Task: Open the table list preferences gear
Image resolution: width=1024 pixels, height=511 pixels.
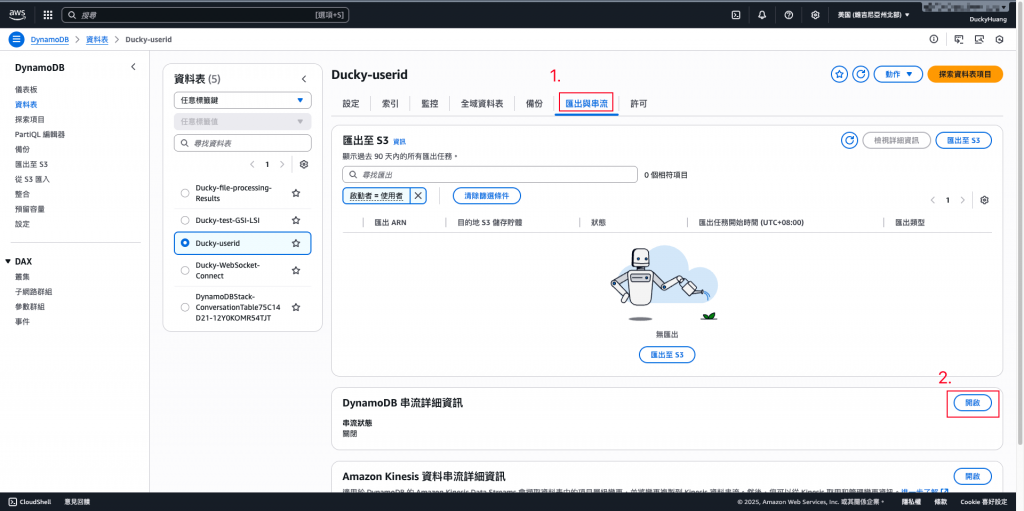Action: coord(304,165)
